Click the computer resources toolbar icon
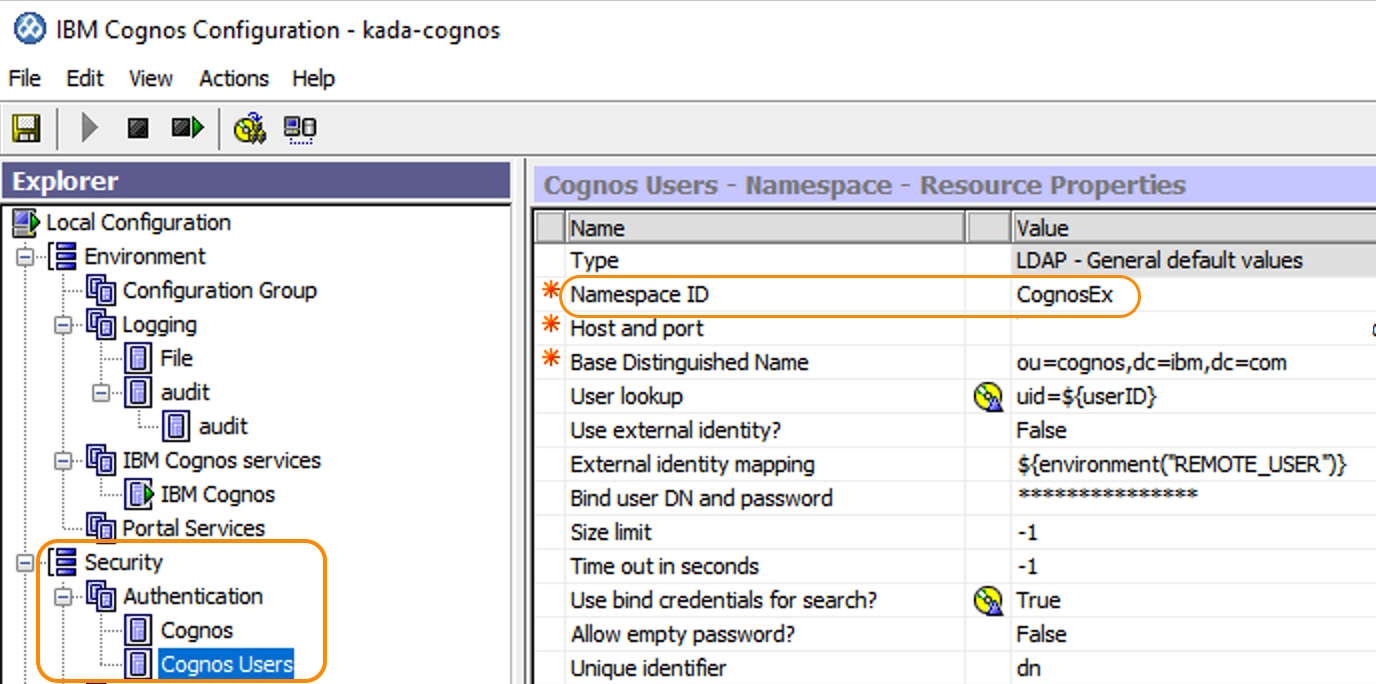This screenshot has height=684, width=1376. coord(298,128)
